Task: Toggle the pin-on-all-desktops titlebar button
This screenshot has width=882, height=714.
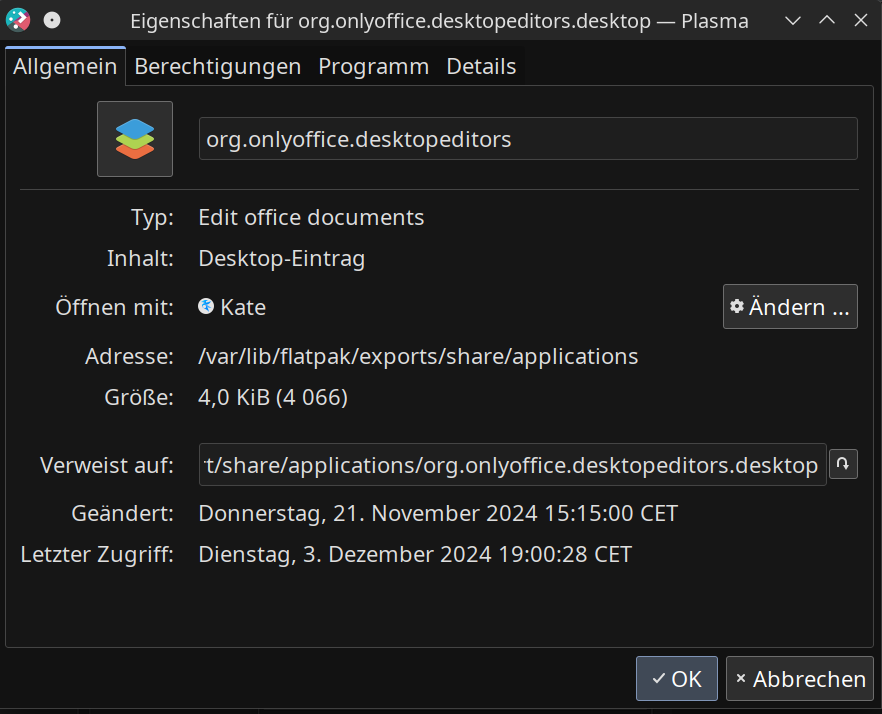Action: (52, 21)
